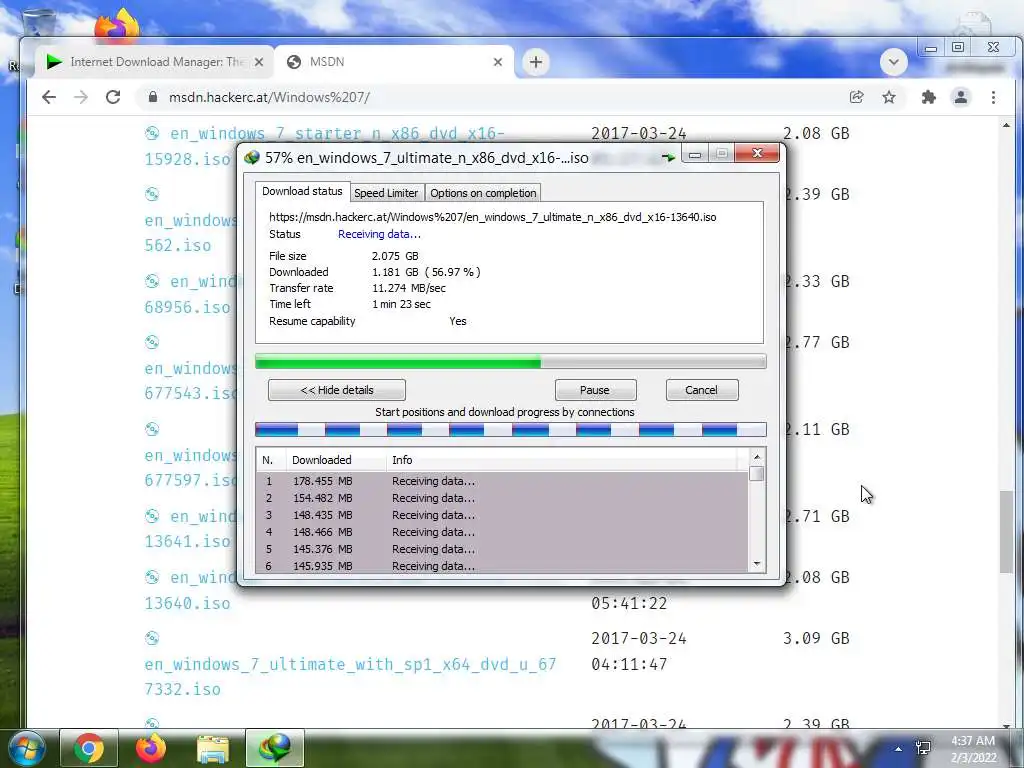Screen dimensions: 1024x768
Task: Click the lock icon in address bar
Action: [153, 97]
